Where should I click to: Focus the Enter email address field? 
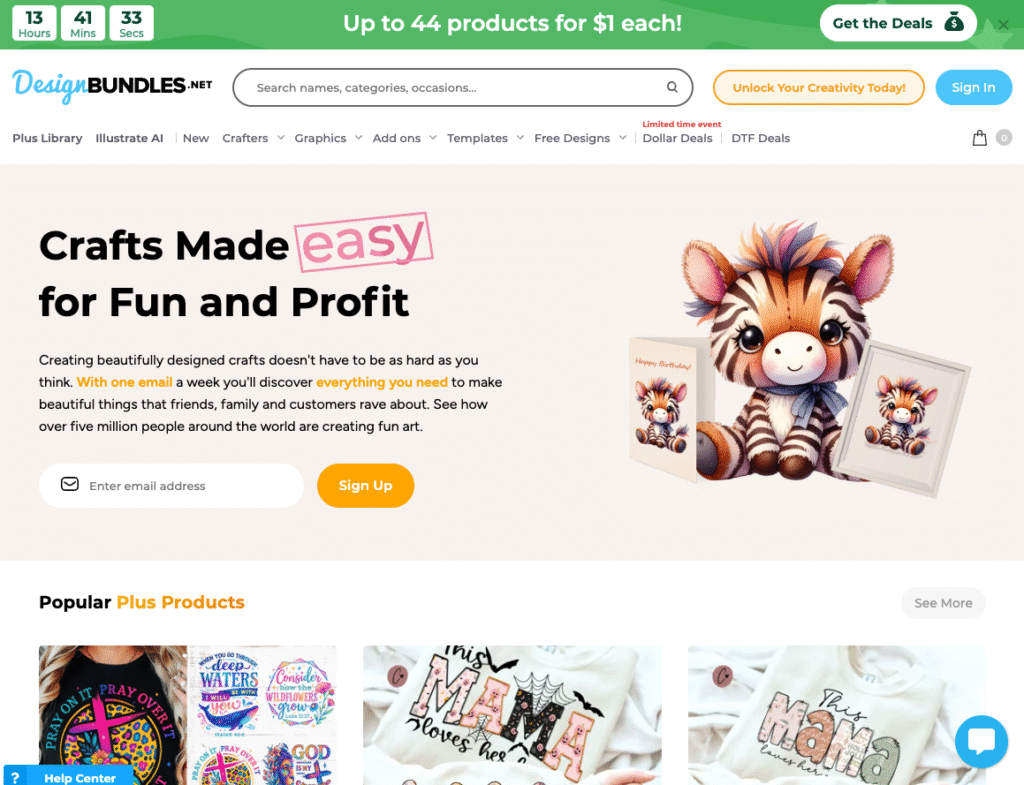pyautogui.click(x=171, y=485)
